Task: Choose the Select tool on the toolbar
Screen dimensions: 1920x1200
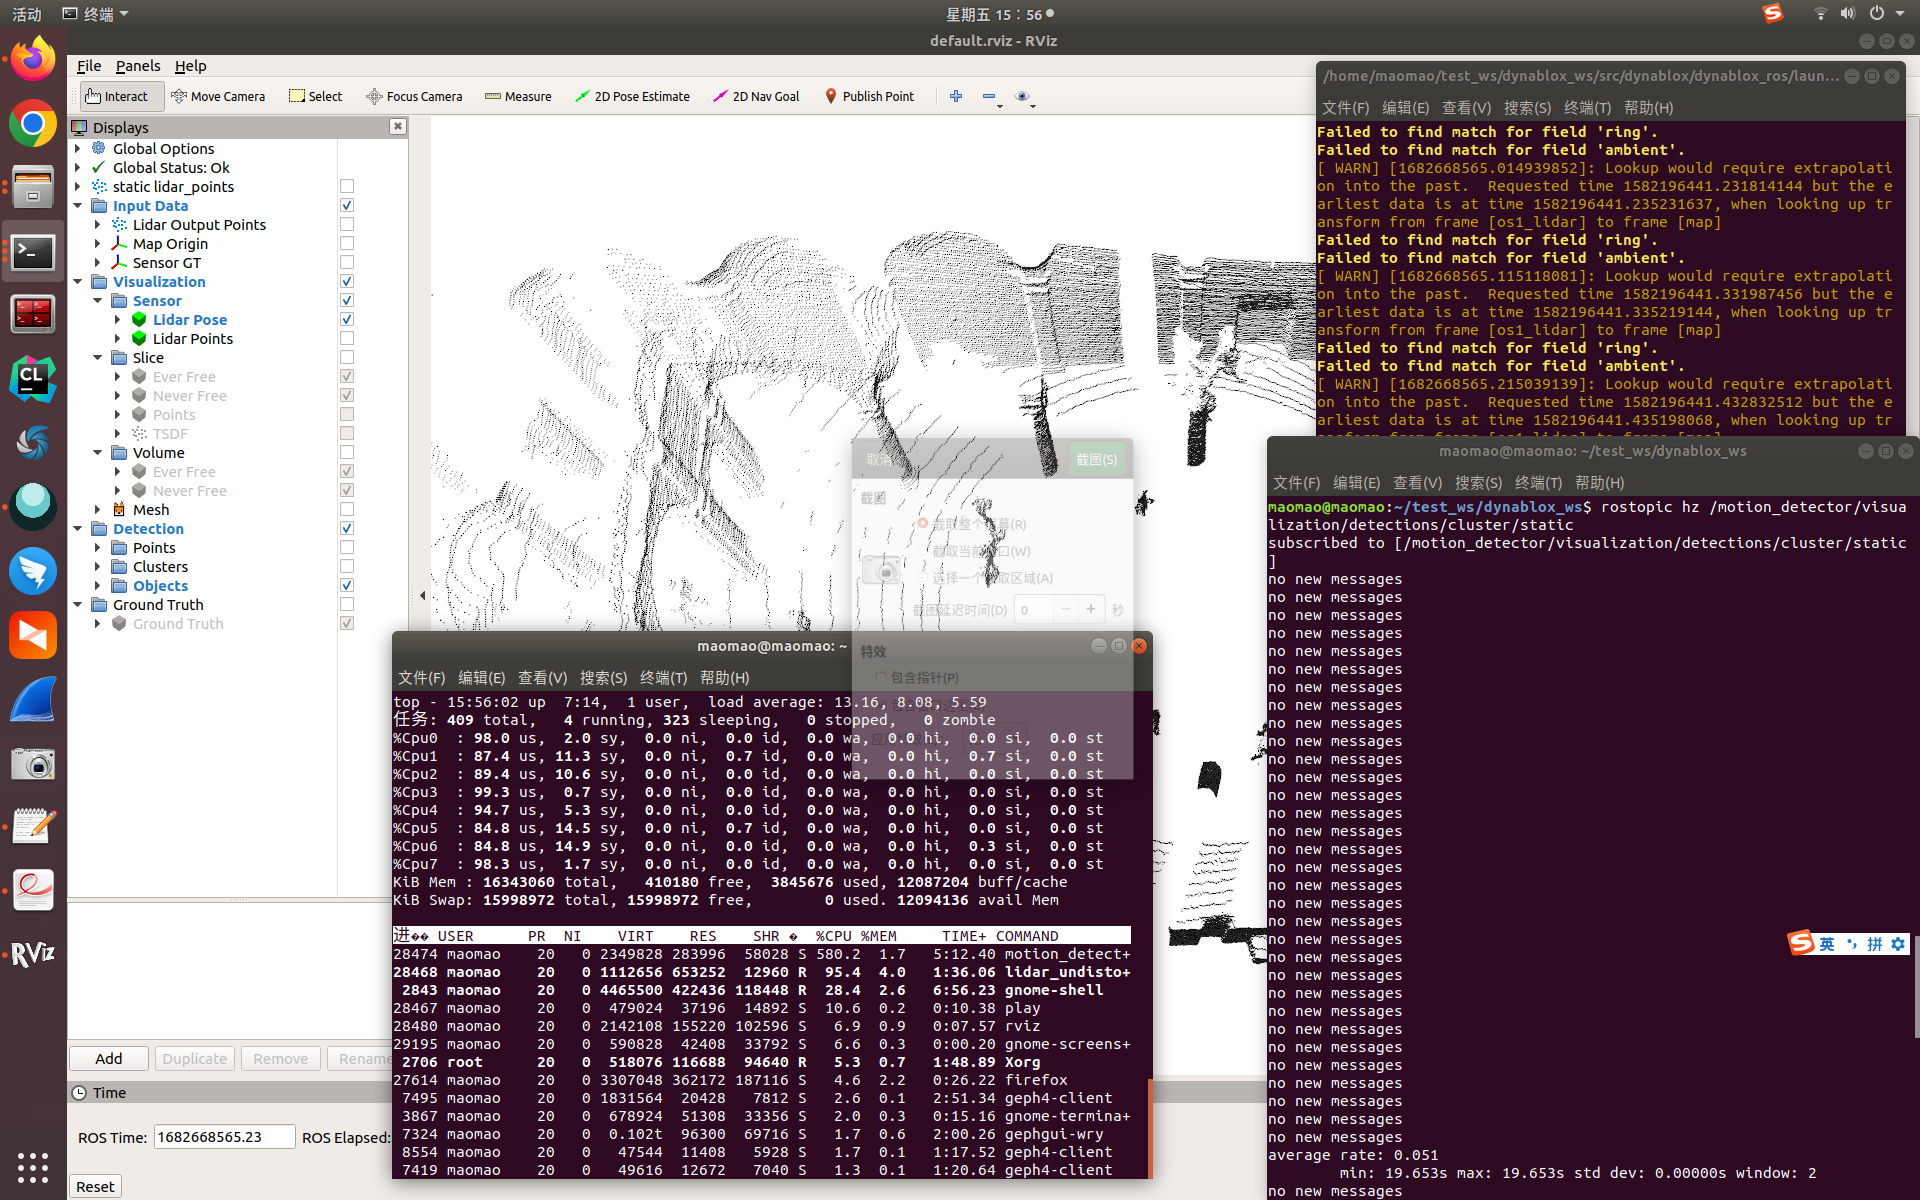Action: (315, 96)
